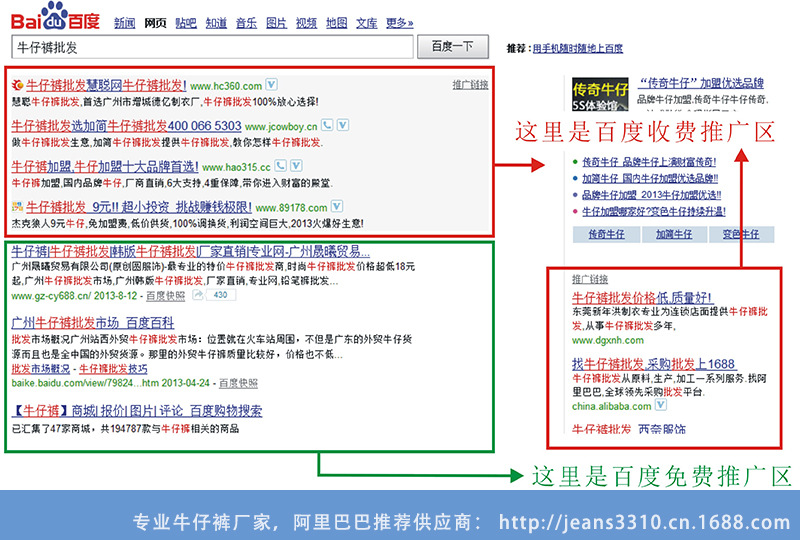Open 百度快照 for the baike.baidu.com result
This screenshot has height=540, width=800.
238,383
